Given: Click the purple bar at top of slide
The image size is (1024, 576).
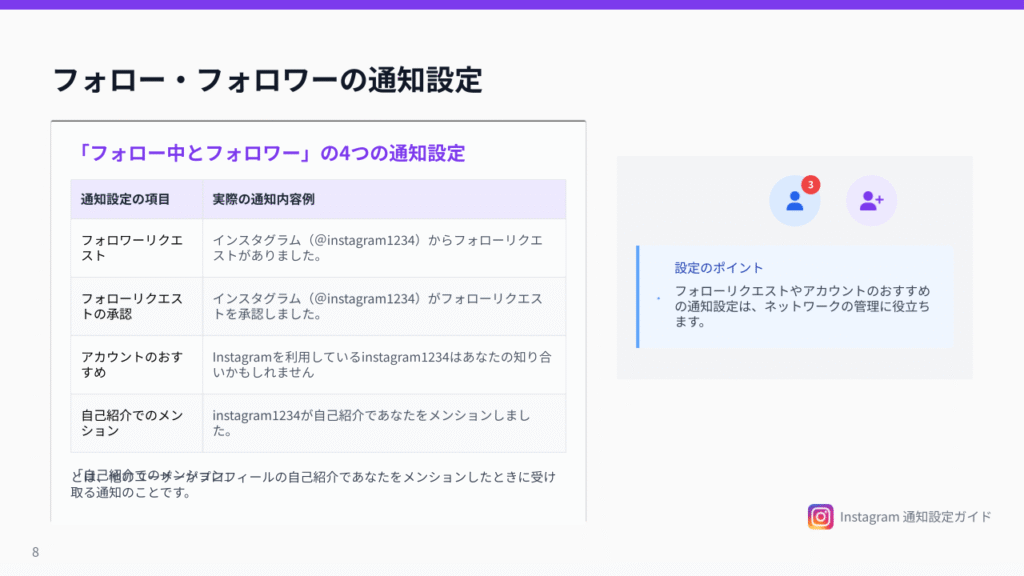Looking at the screenshot, I should point(512,4).
